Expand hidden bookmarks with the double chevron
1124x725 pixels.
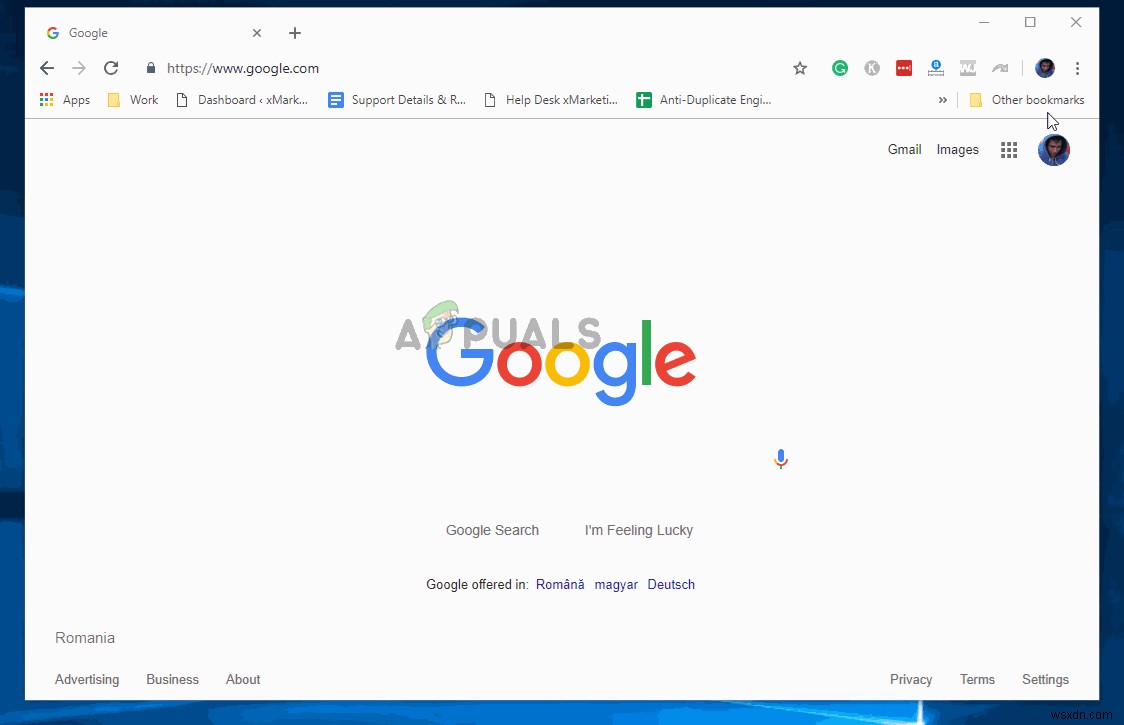point(943,100)
